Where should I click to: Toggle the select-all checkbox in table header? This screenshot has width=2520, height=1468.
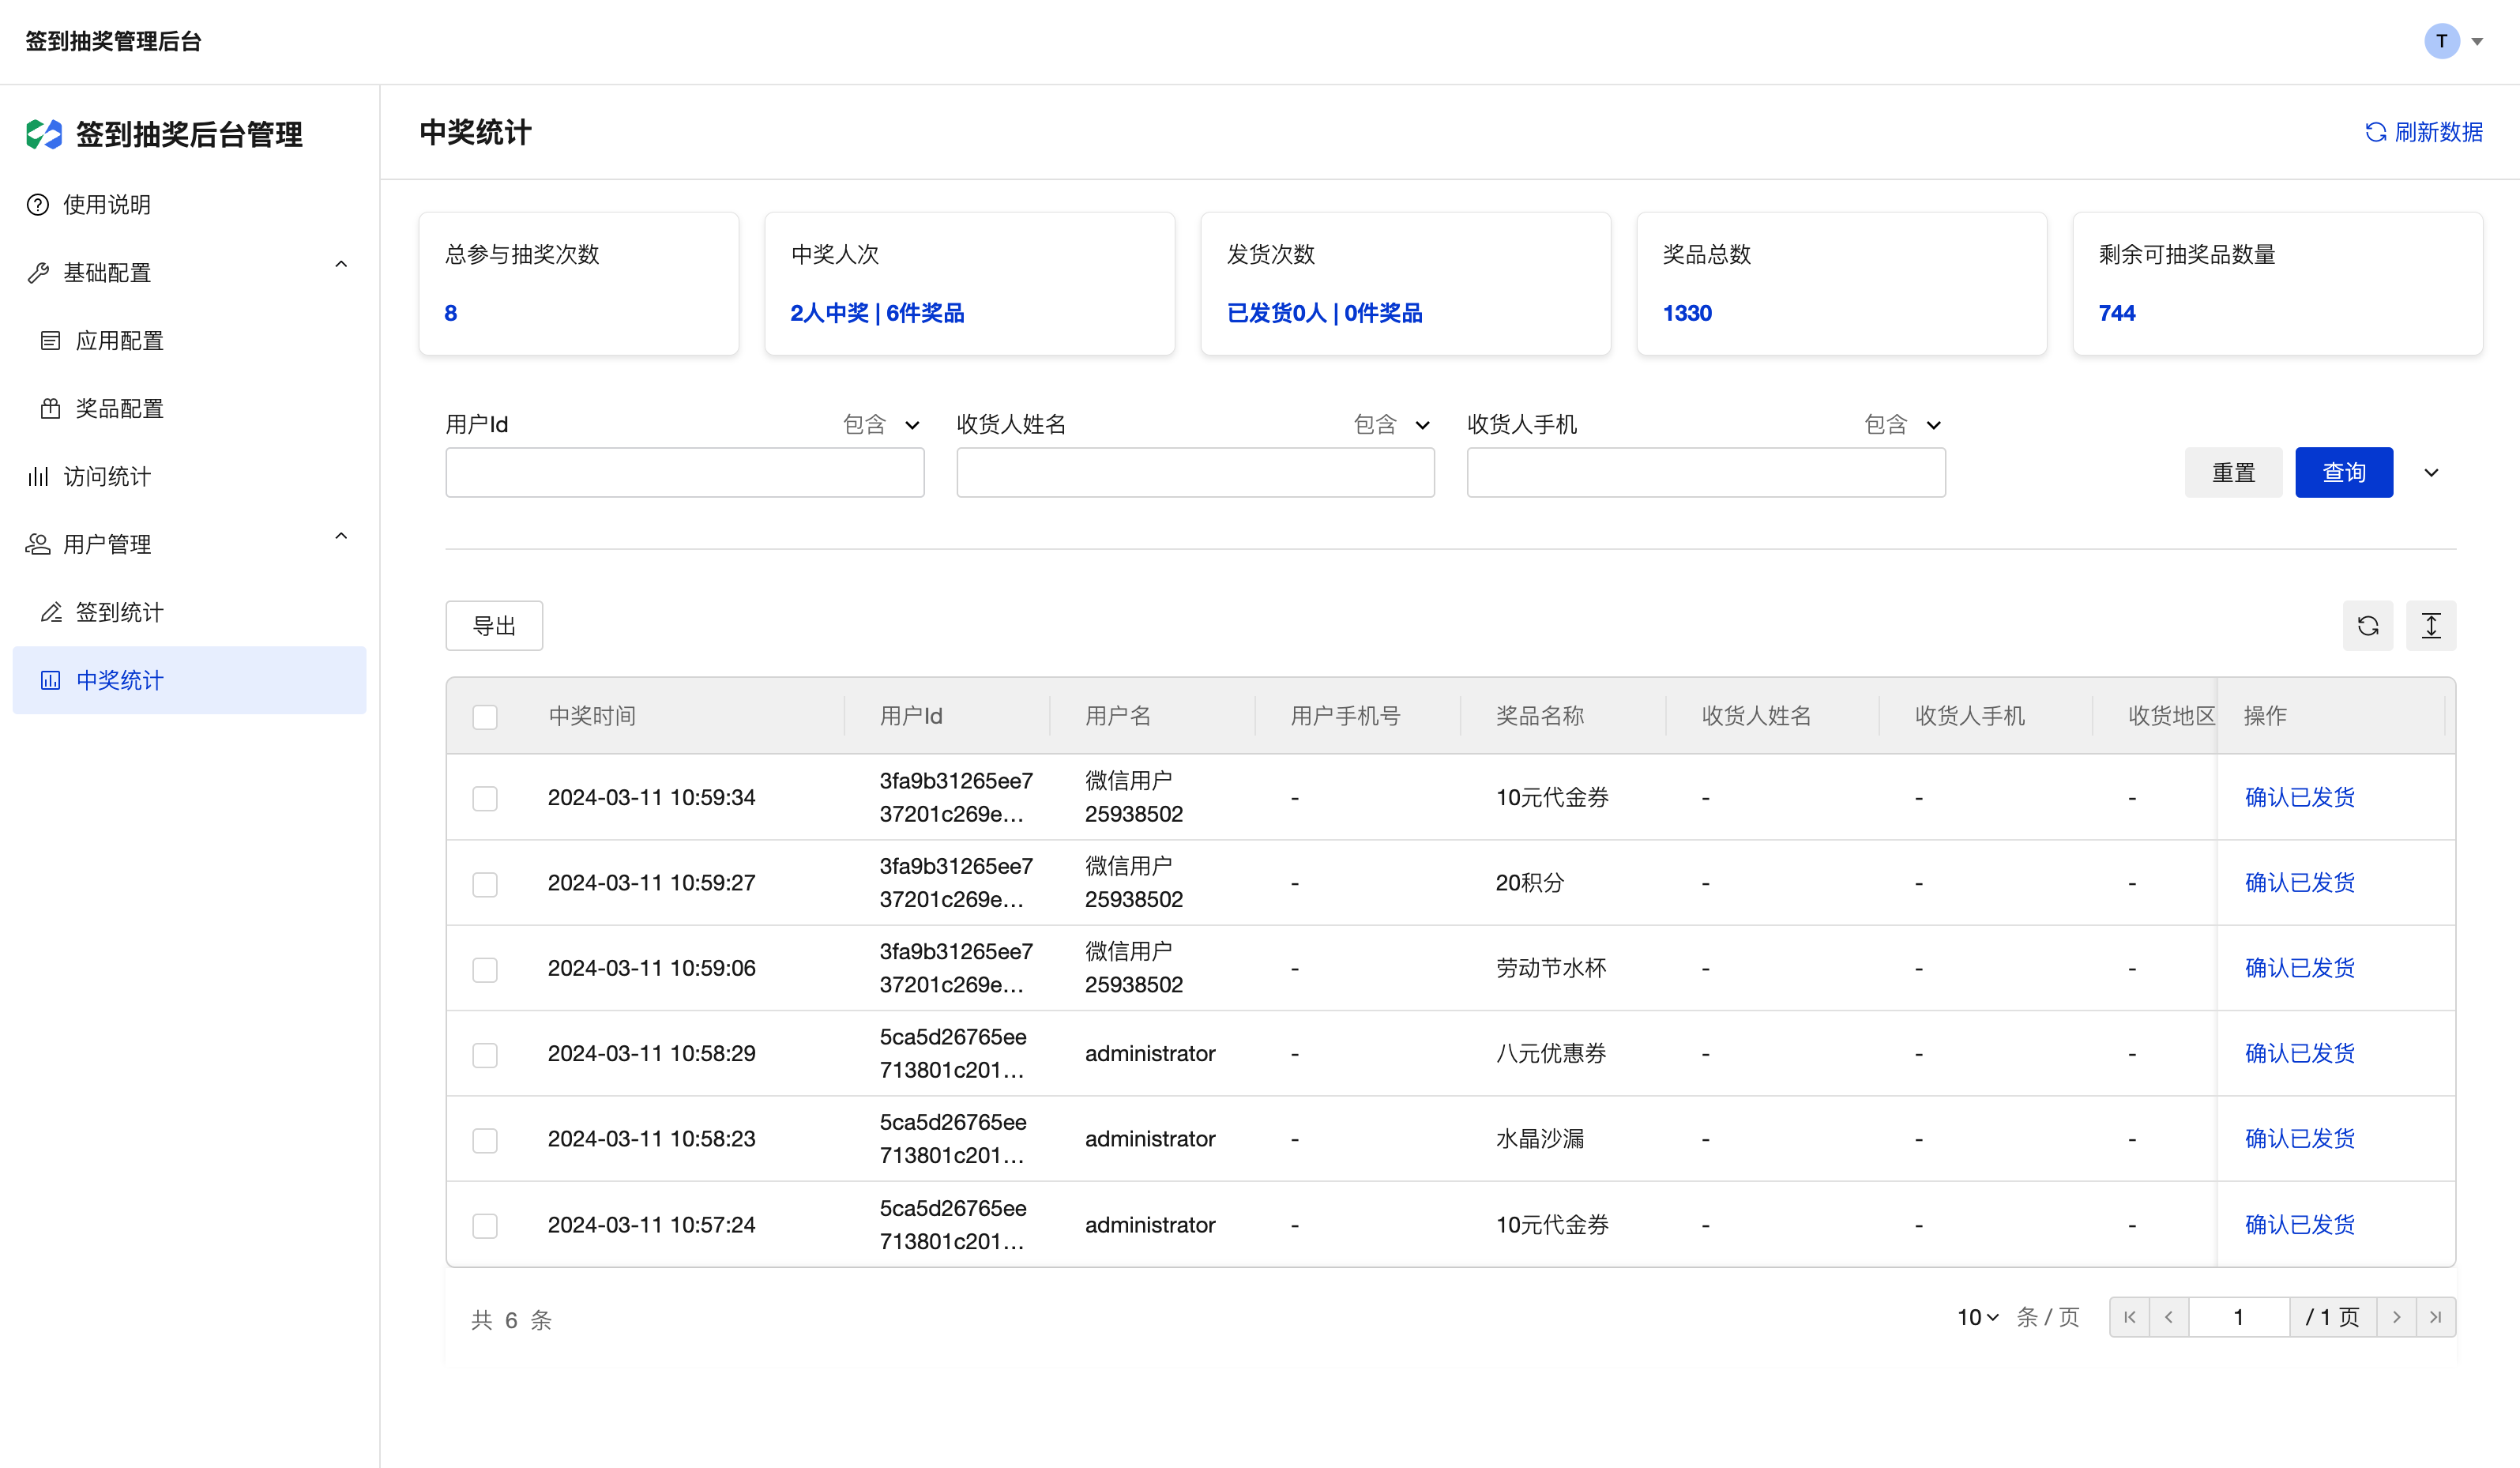point(485,717)
